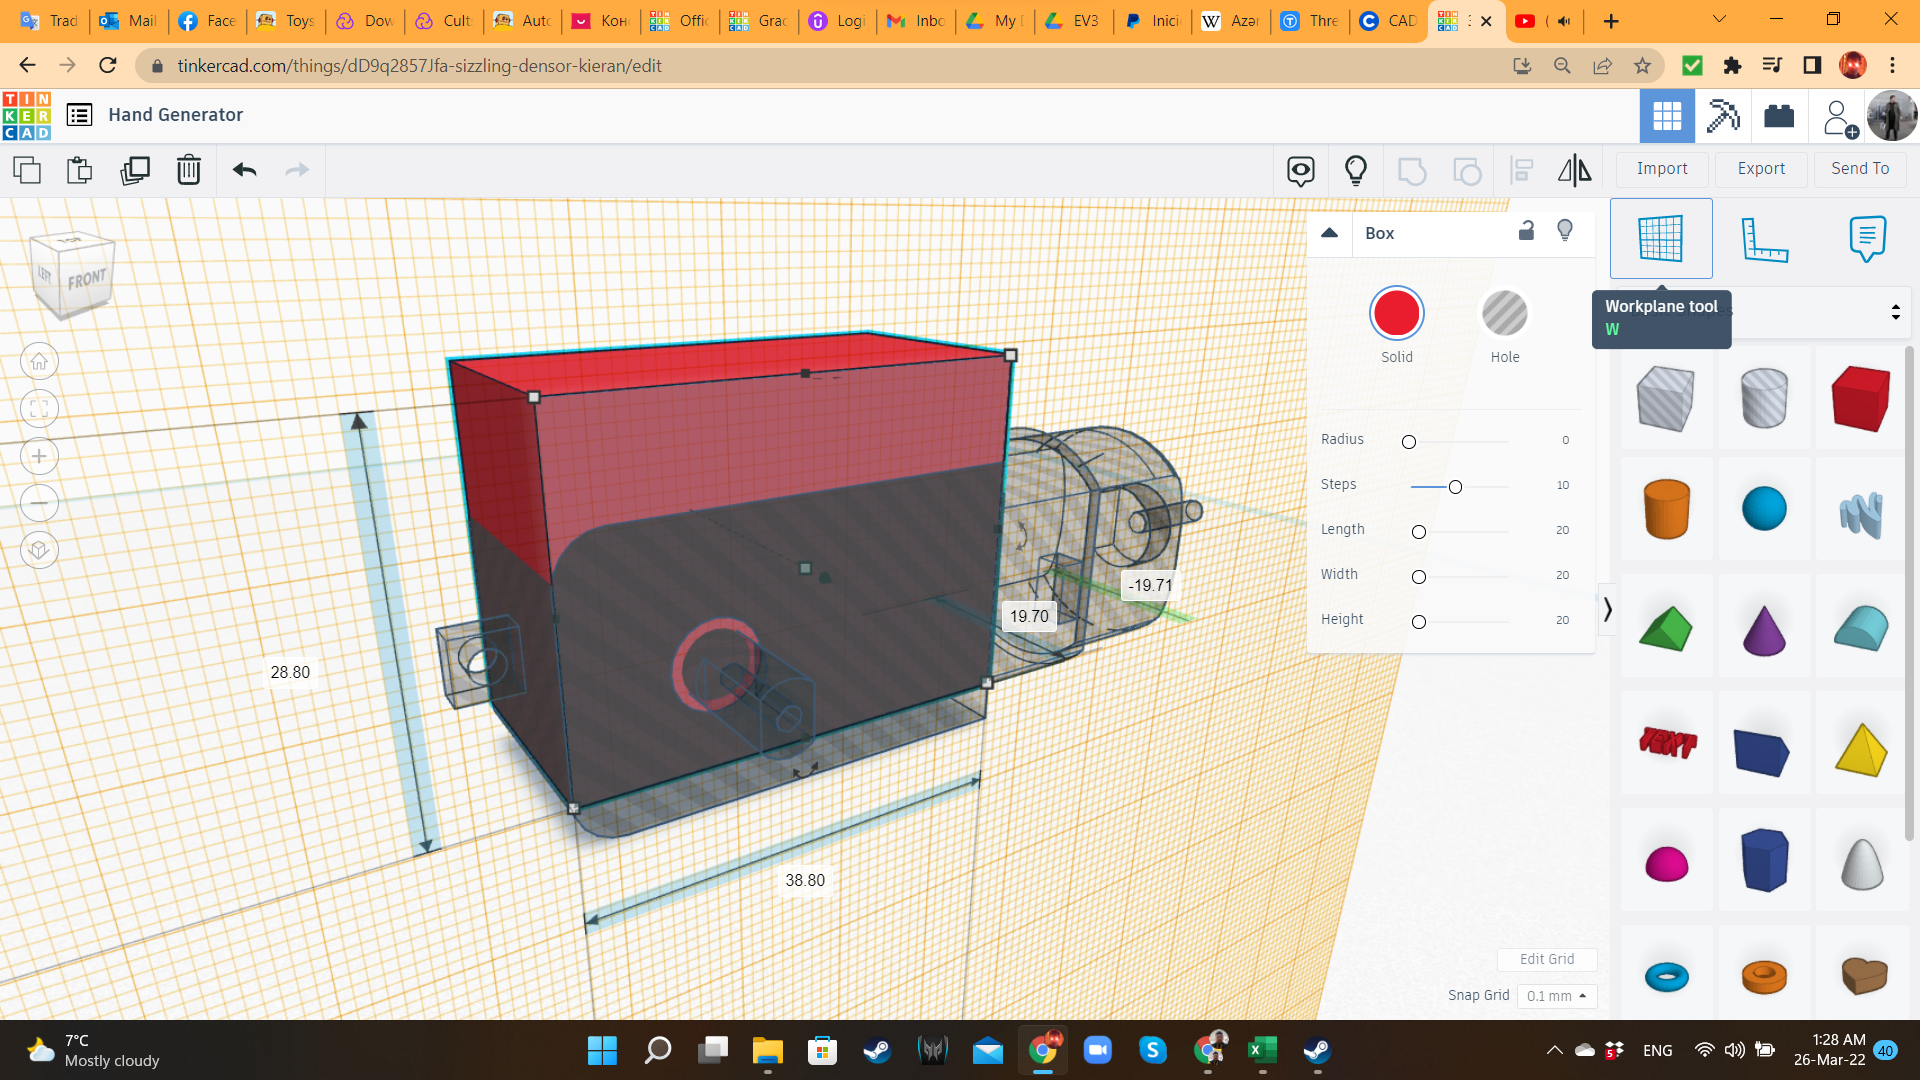The image size is (1920, 1080).
Task: Click the Home view icon
Action: coord(39,362)
